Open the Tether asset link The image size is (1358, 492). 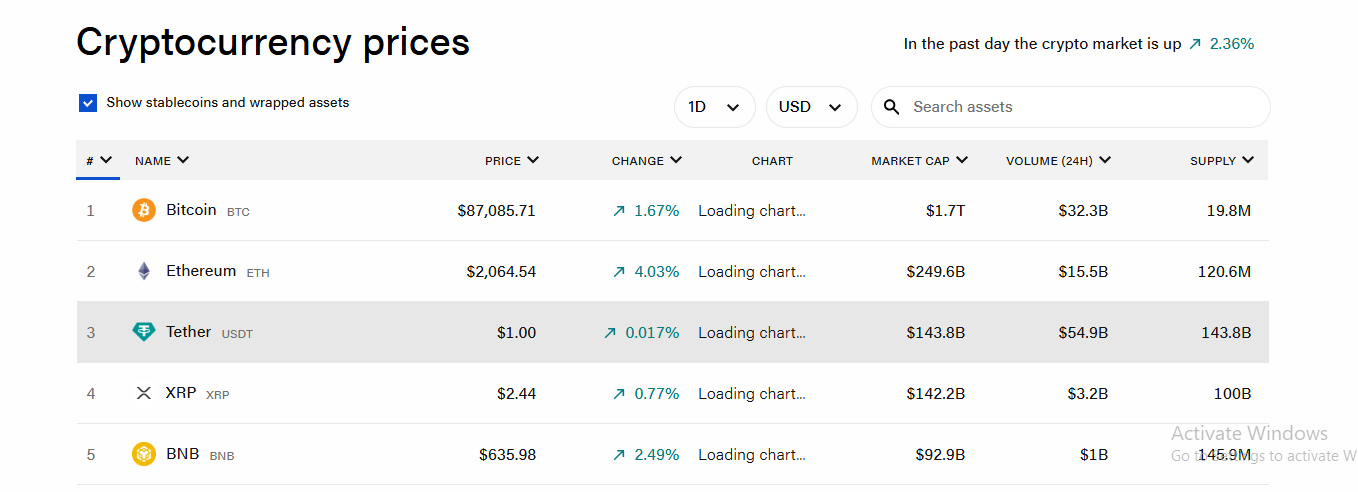pos(189,332)
